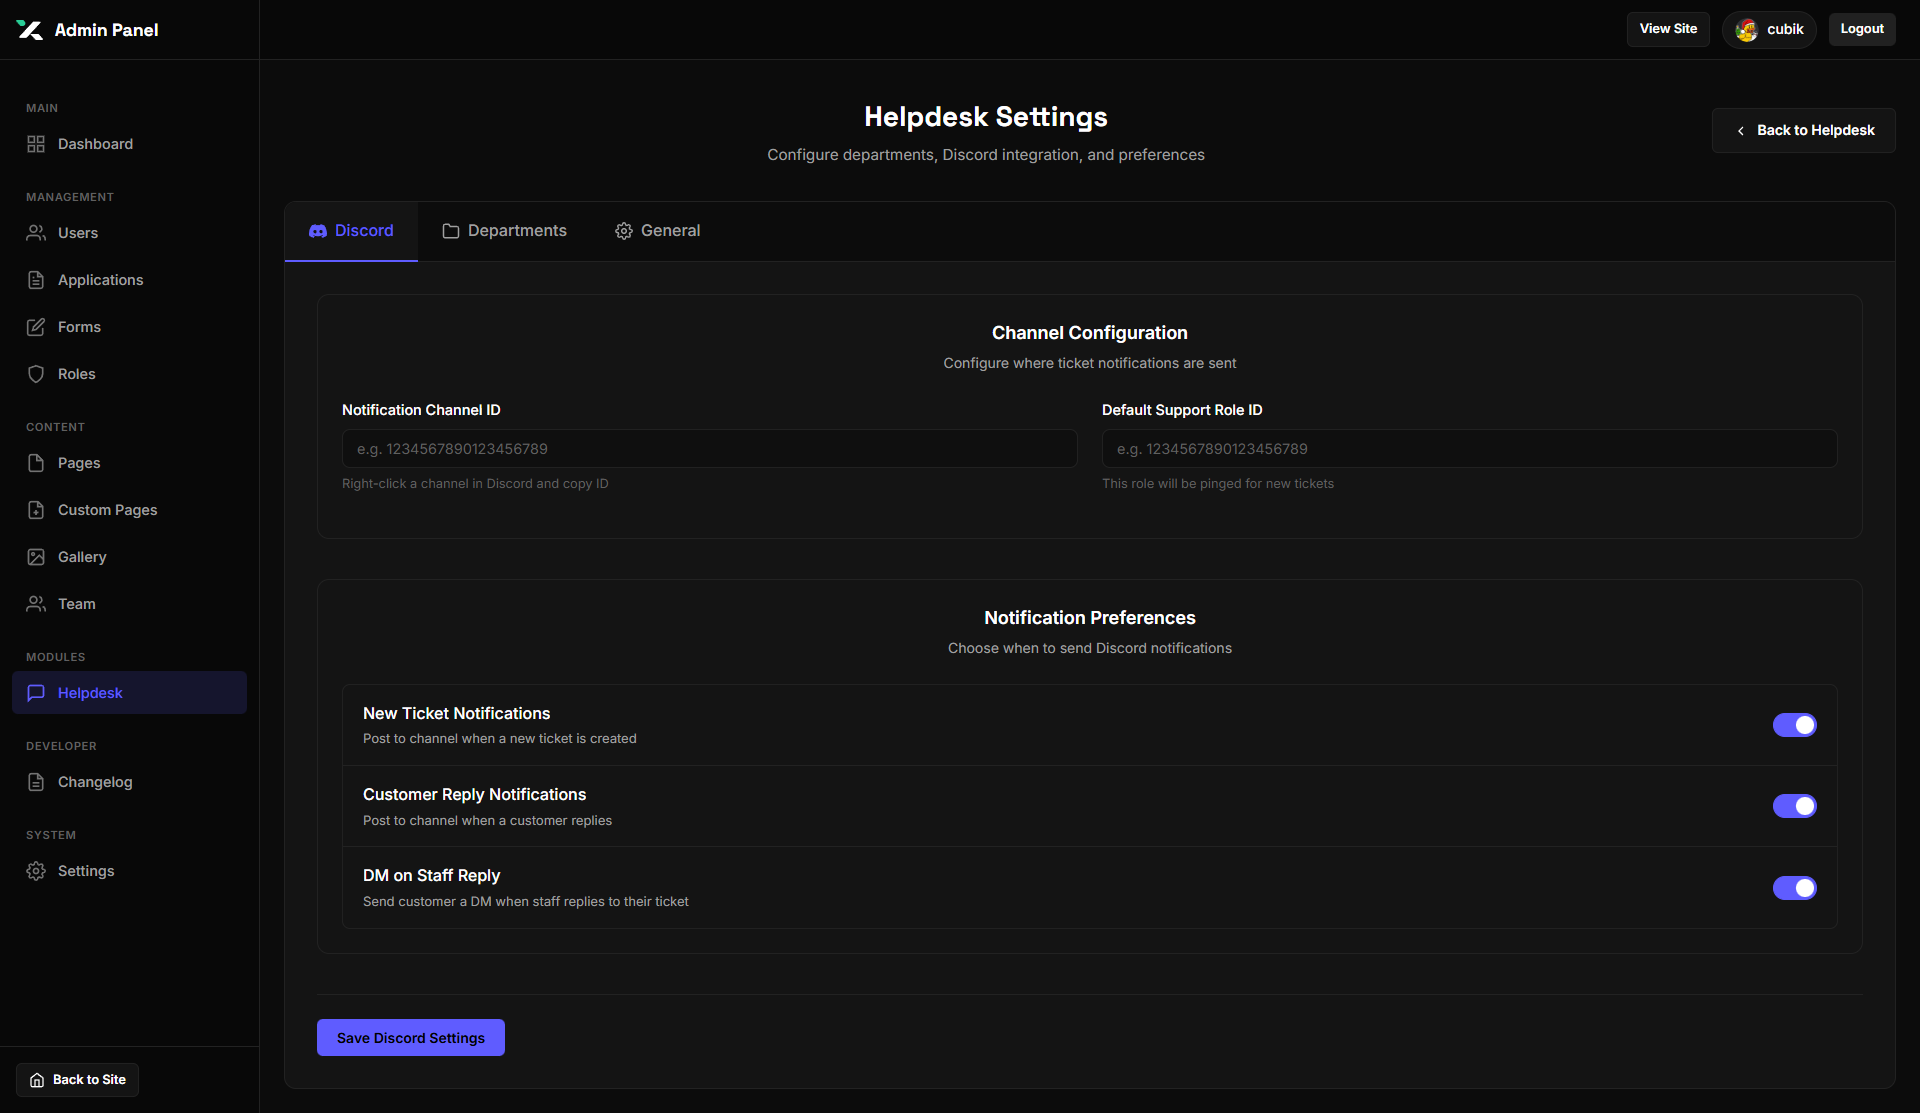Open the Dashboard menu item
Image resolution: width=1920 pixels, height=1113 pixels.
click(129, 144)
